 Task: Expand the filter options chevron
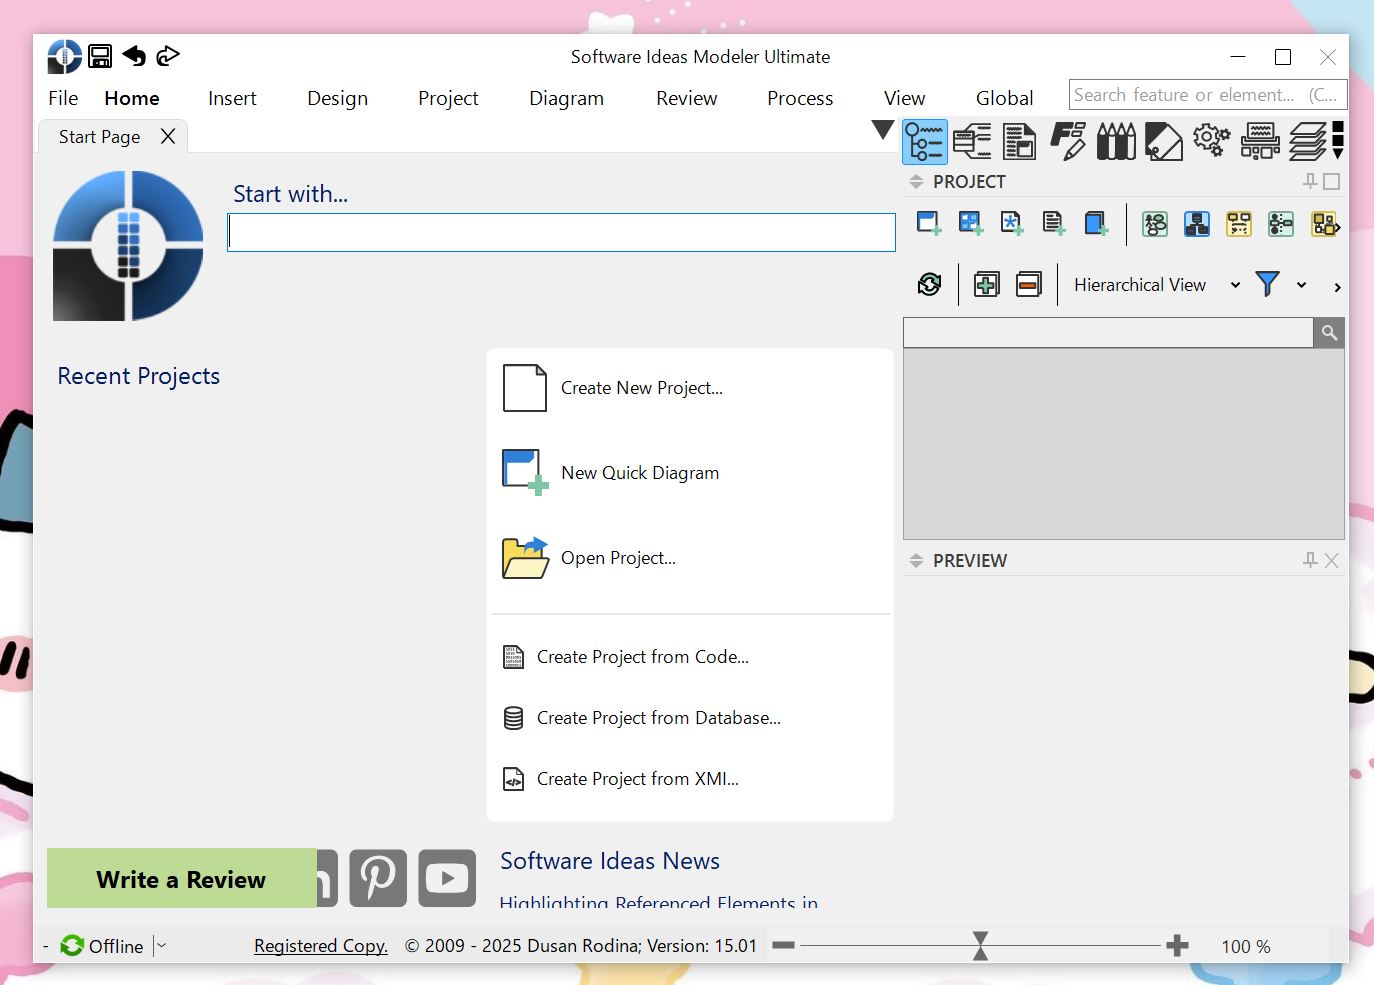(1302, 284)
